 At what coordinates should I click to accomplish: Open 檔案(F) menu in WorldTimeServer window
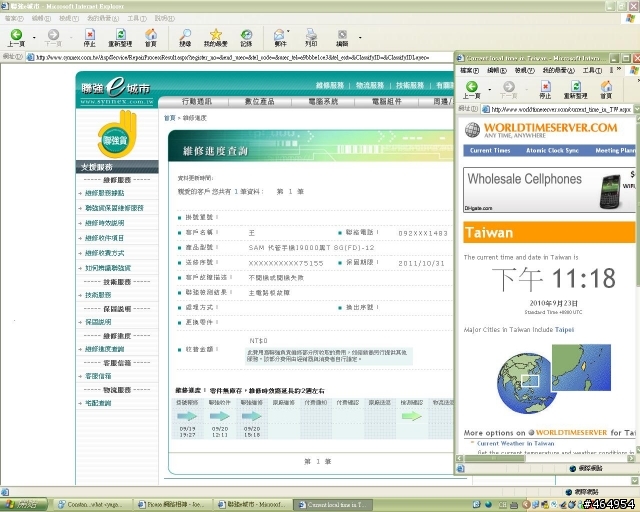(469, 70)
